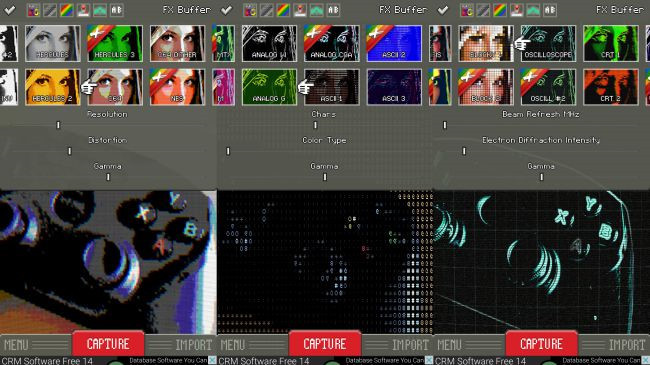Open MENU on the Beam Refresh screen
650x365 pixels.
(450, 345)
